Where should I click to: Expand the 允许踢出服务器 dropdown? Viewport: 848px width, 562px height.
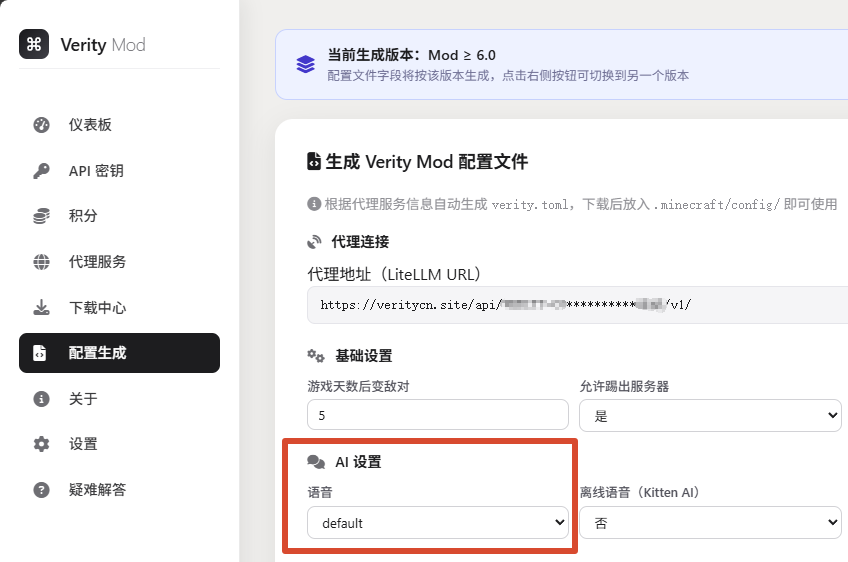coord(710,415)
